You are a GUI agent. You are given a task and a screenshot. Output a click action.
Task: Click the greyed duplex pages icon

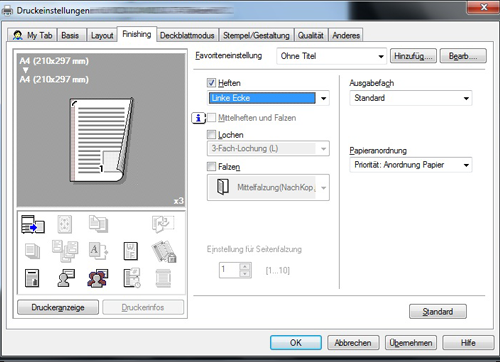(x=98, y=224)
